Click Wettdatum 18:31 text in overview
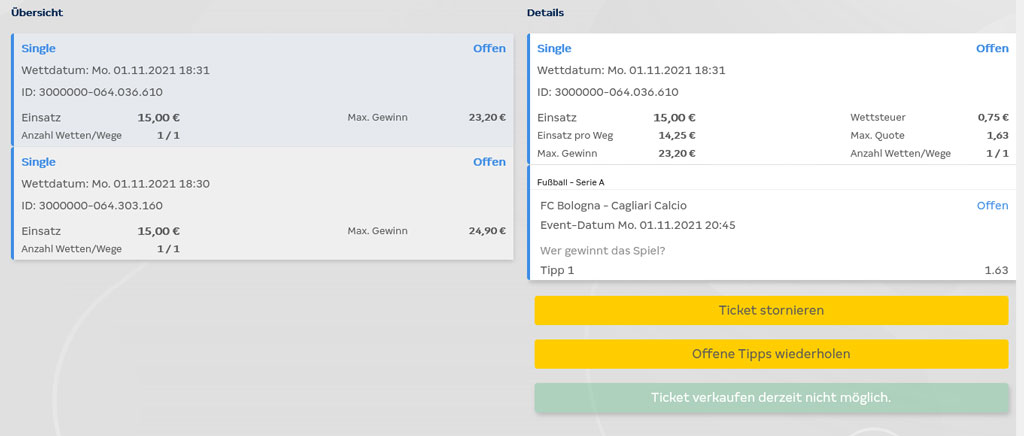The width and height of the screenshot is (1024, 436). (x=116, y=70)
